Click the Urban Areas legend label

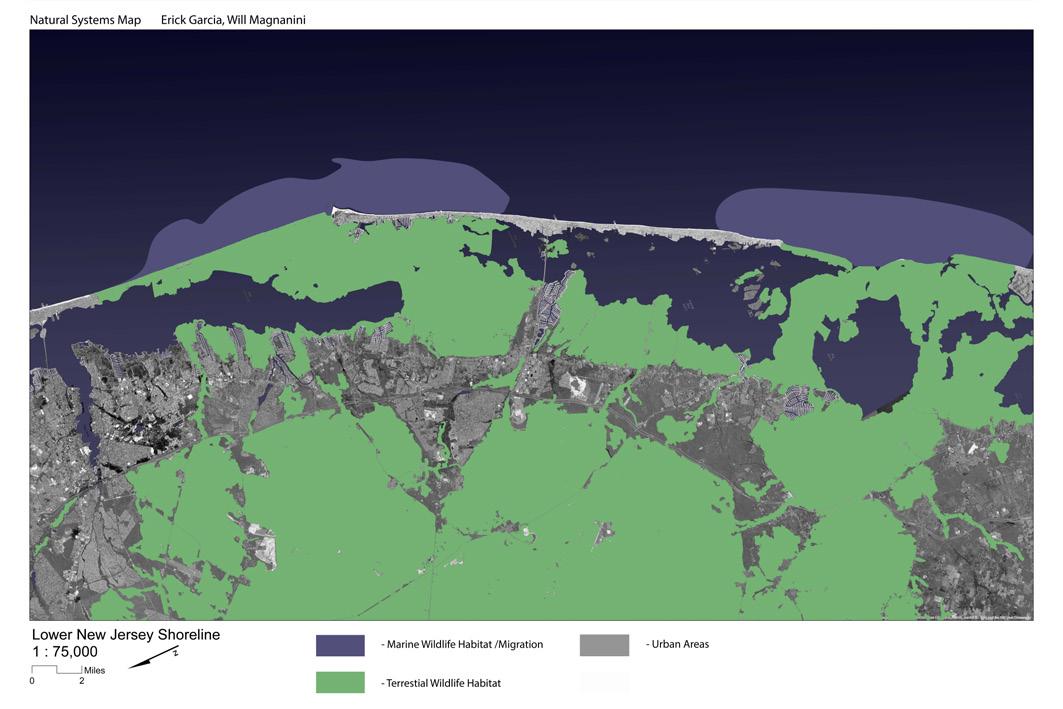pyautogui.click(x=680, y=644)
